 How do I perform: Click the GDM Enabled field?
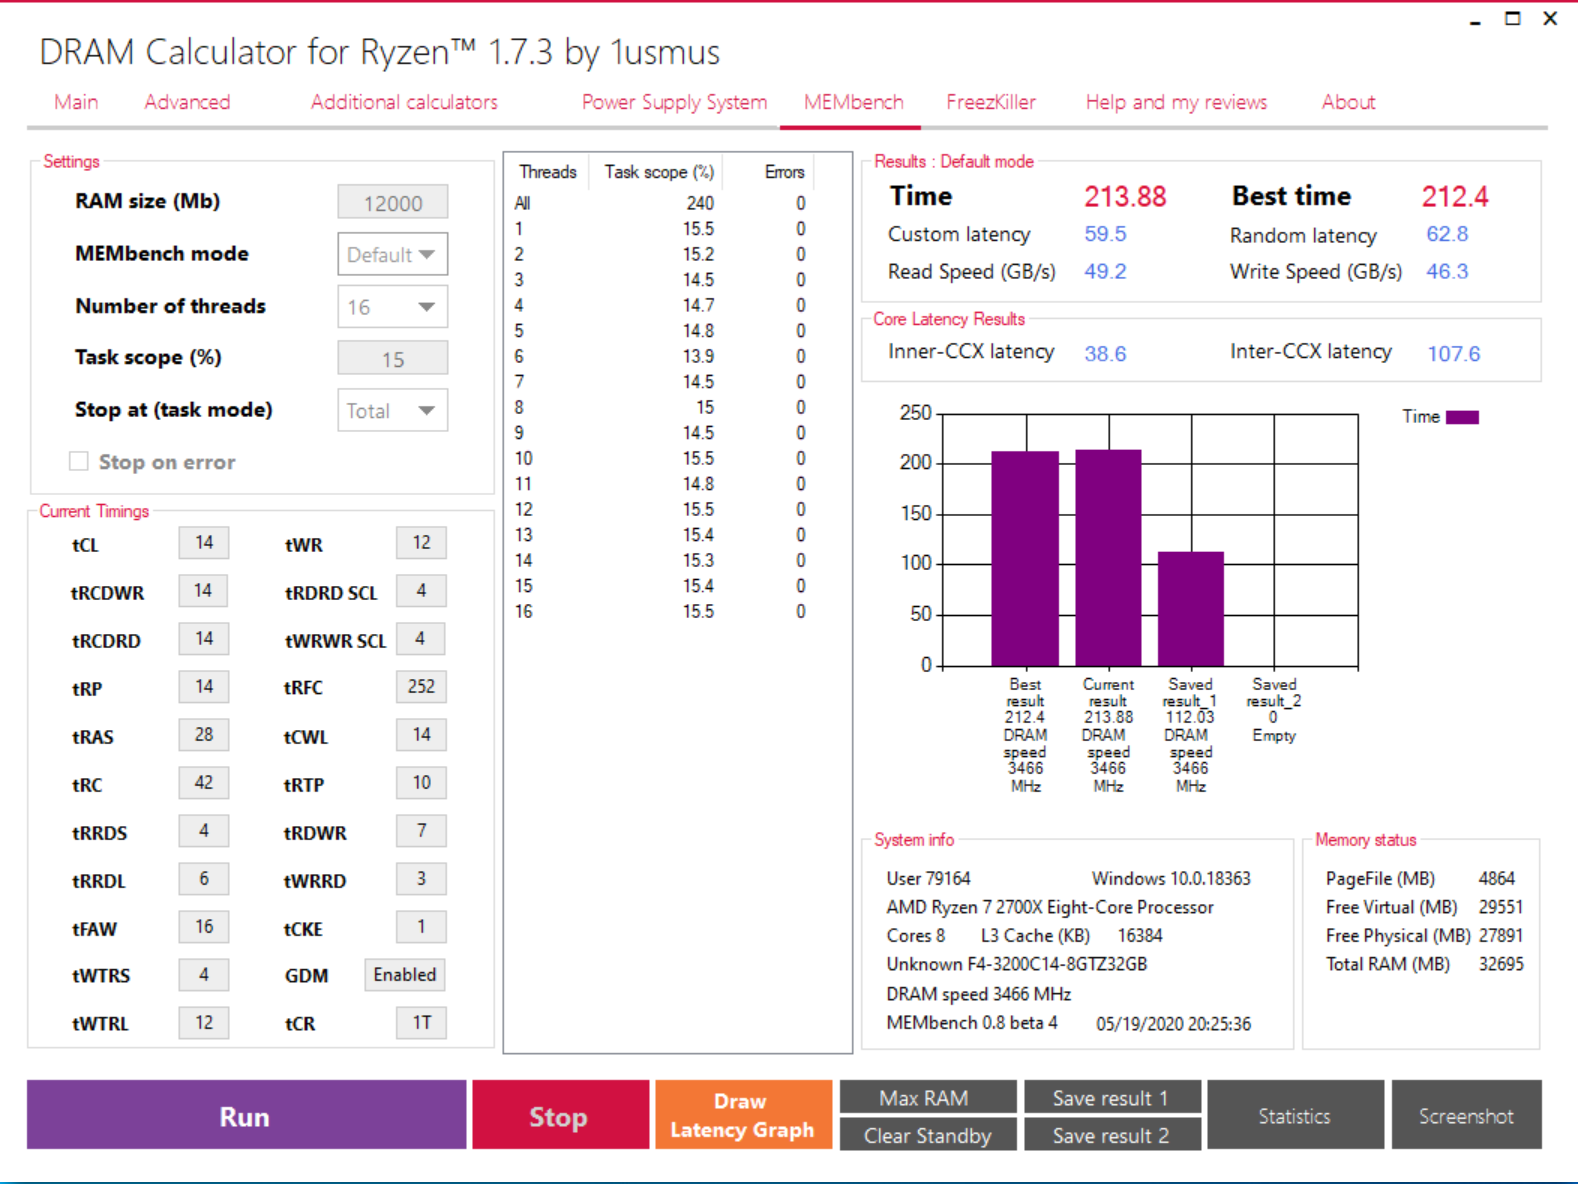pyautogui.click(x=405, y=975)
